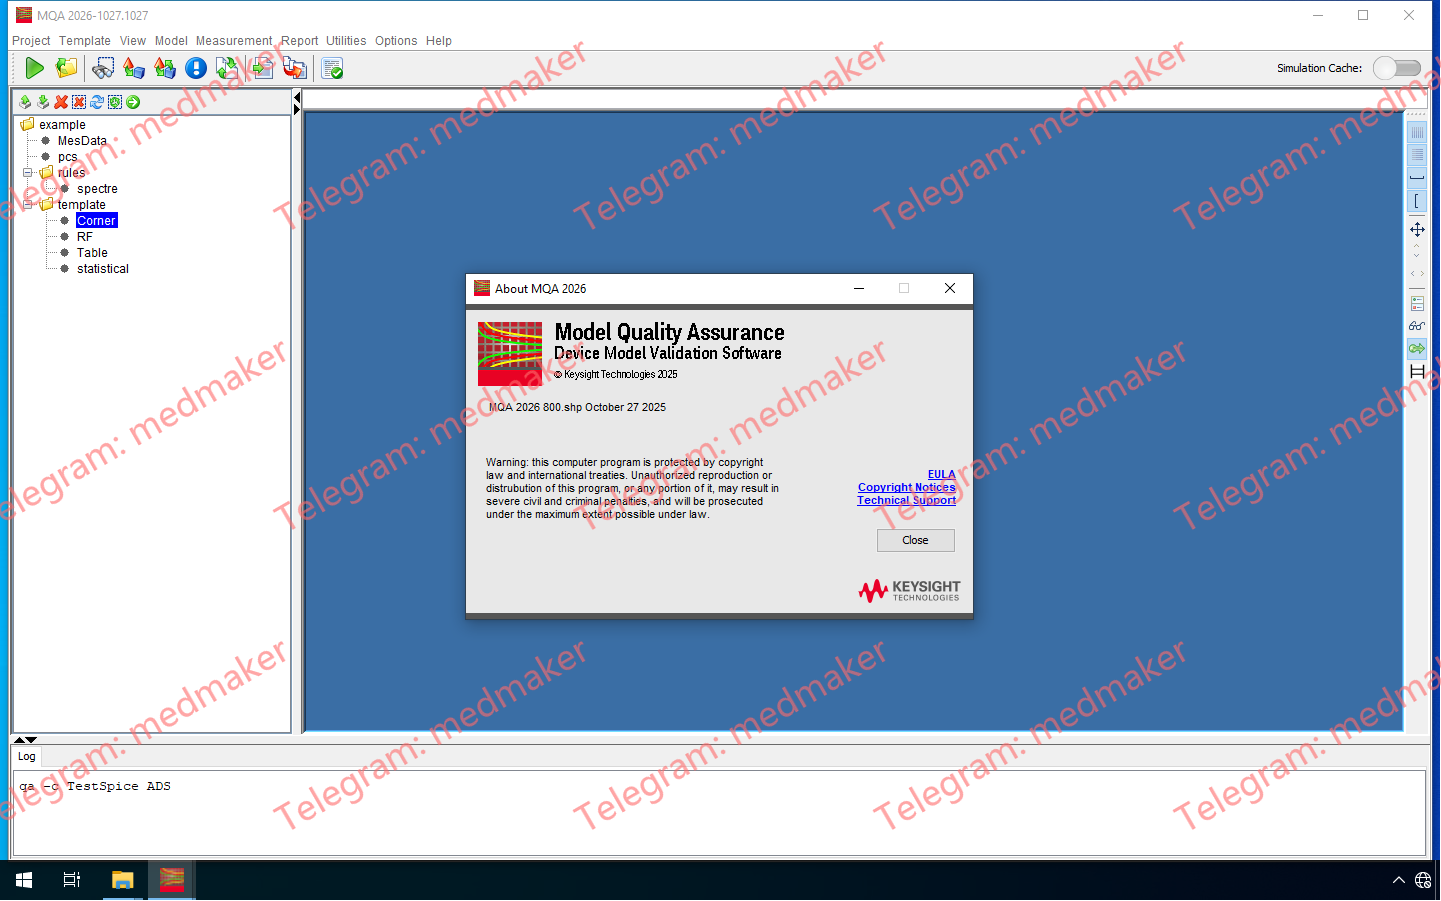Image resolution: width=1441 pixels, height=901 pixels.
Task: Click the binoculars icon in the toolbar
Action: [102, 68]
